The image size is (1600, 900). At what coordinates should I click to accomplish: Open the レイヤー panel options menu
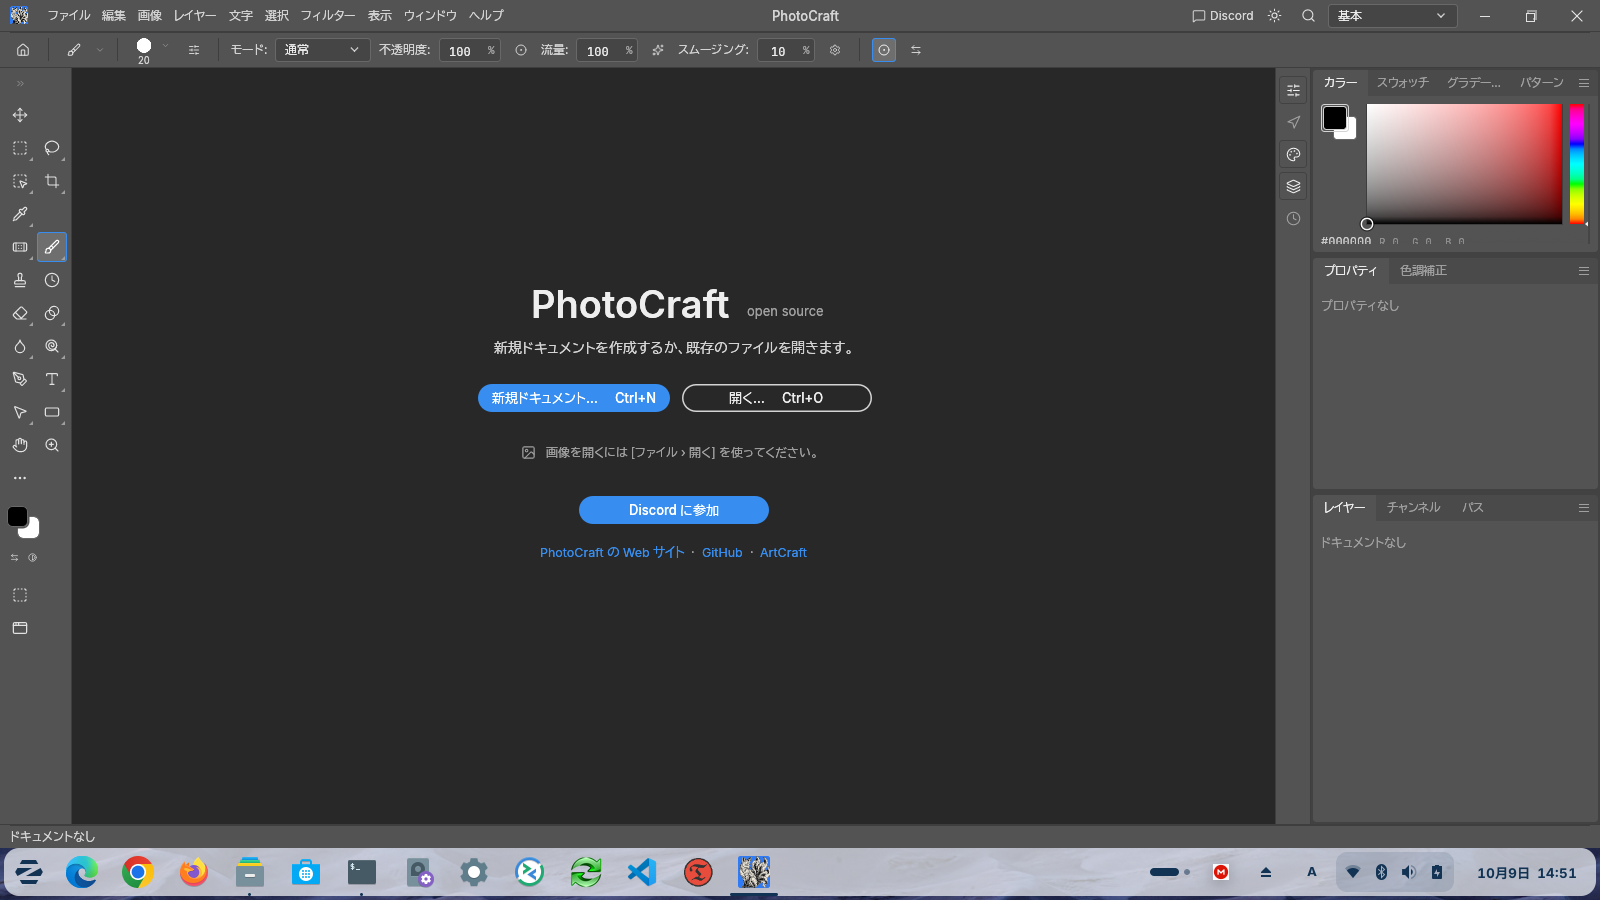pos(1584,508)
